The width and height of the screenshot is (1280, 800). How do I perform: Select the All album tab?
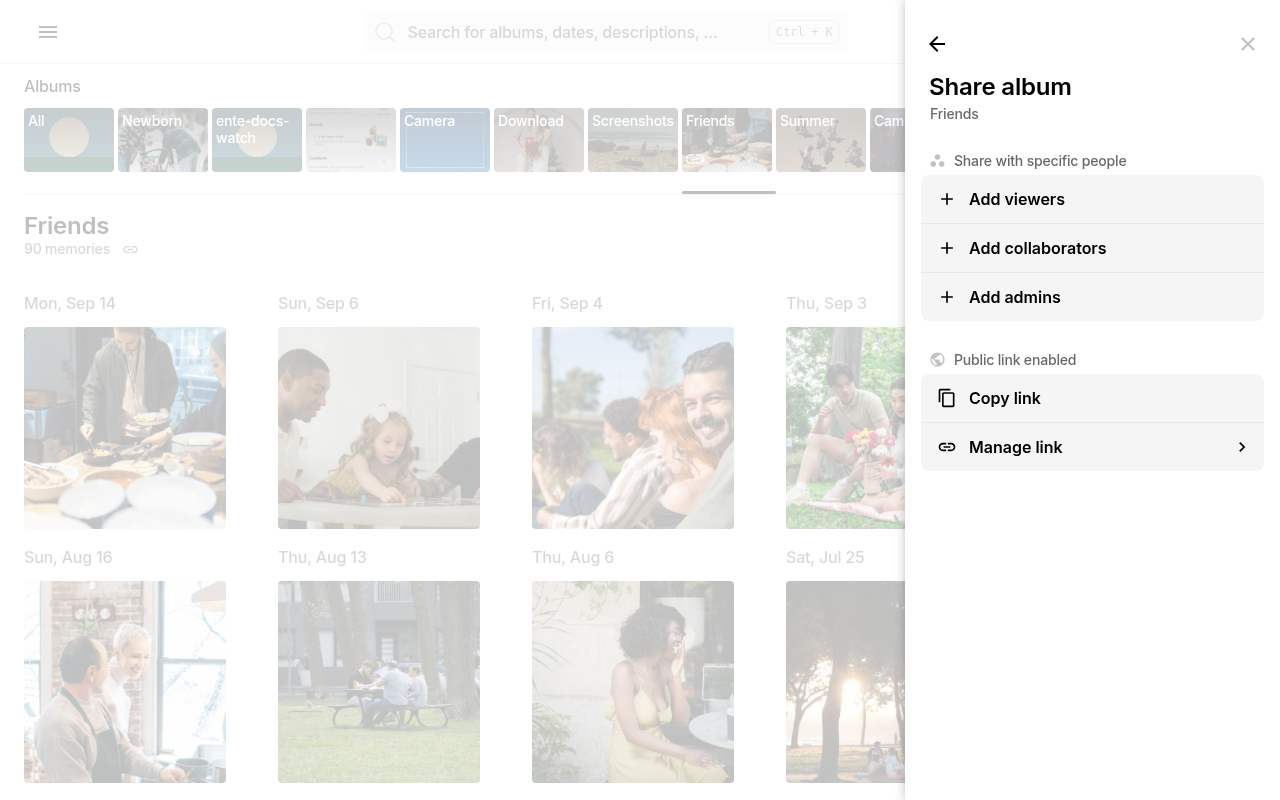coord(69,140)
